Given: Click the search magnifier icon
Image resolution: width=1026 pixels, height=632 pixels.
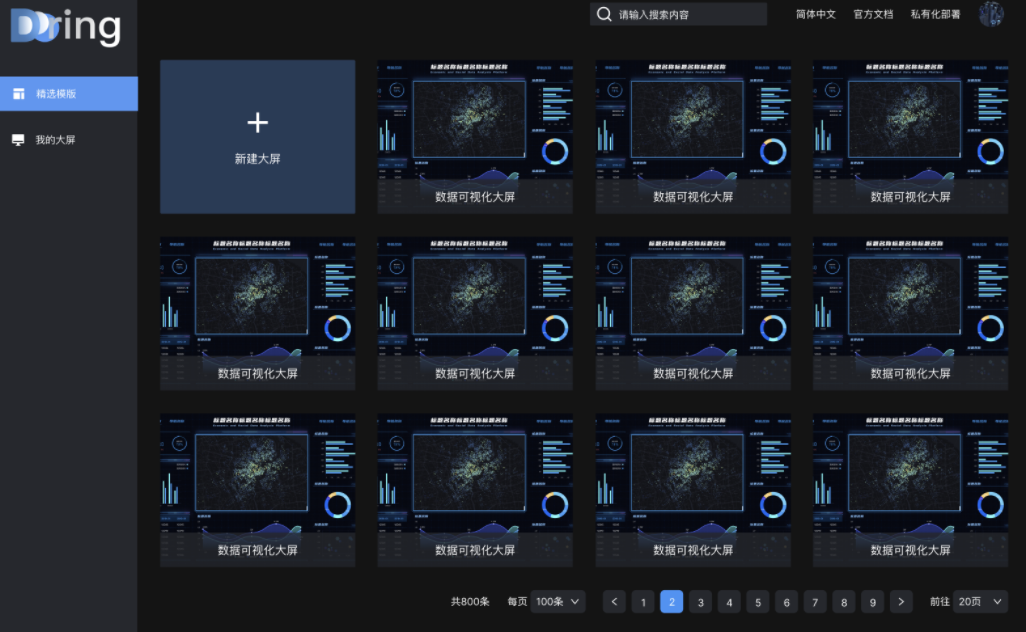Looking at the screenshot, I should (604, 14).
